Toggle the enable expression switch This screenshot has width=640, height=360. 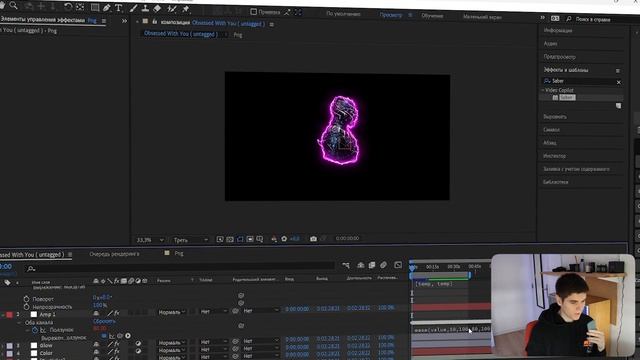104,336
